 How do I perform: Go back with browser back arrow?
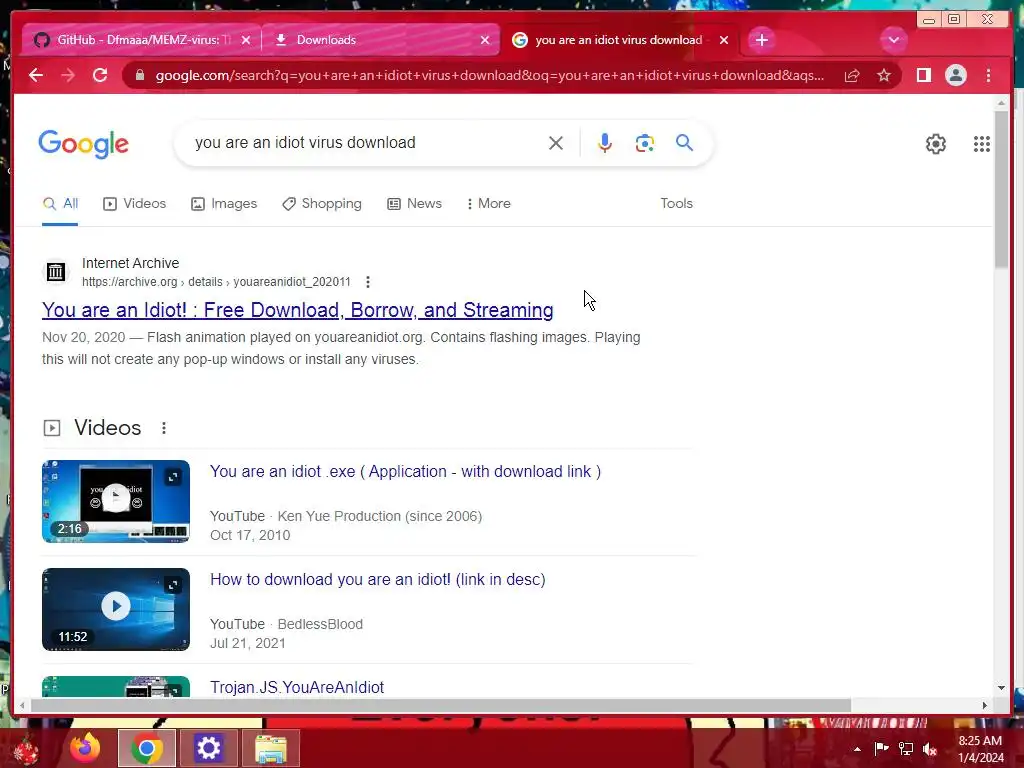click(36, 75)
